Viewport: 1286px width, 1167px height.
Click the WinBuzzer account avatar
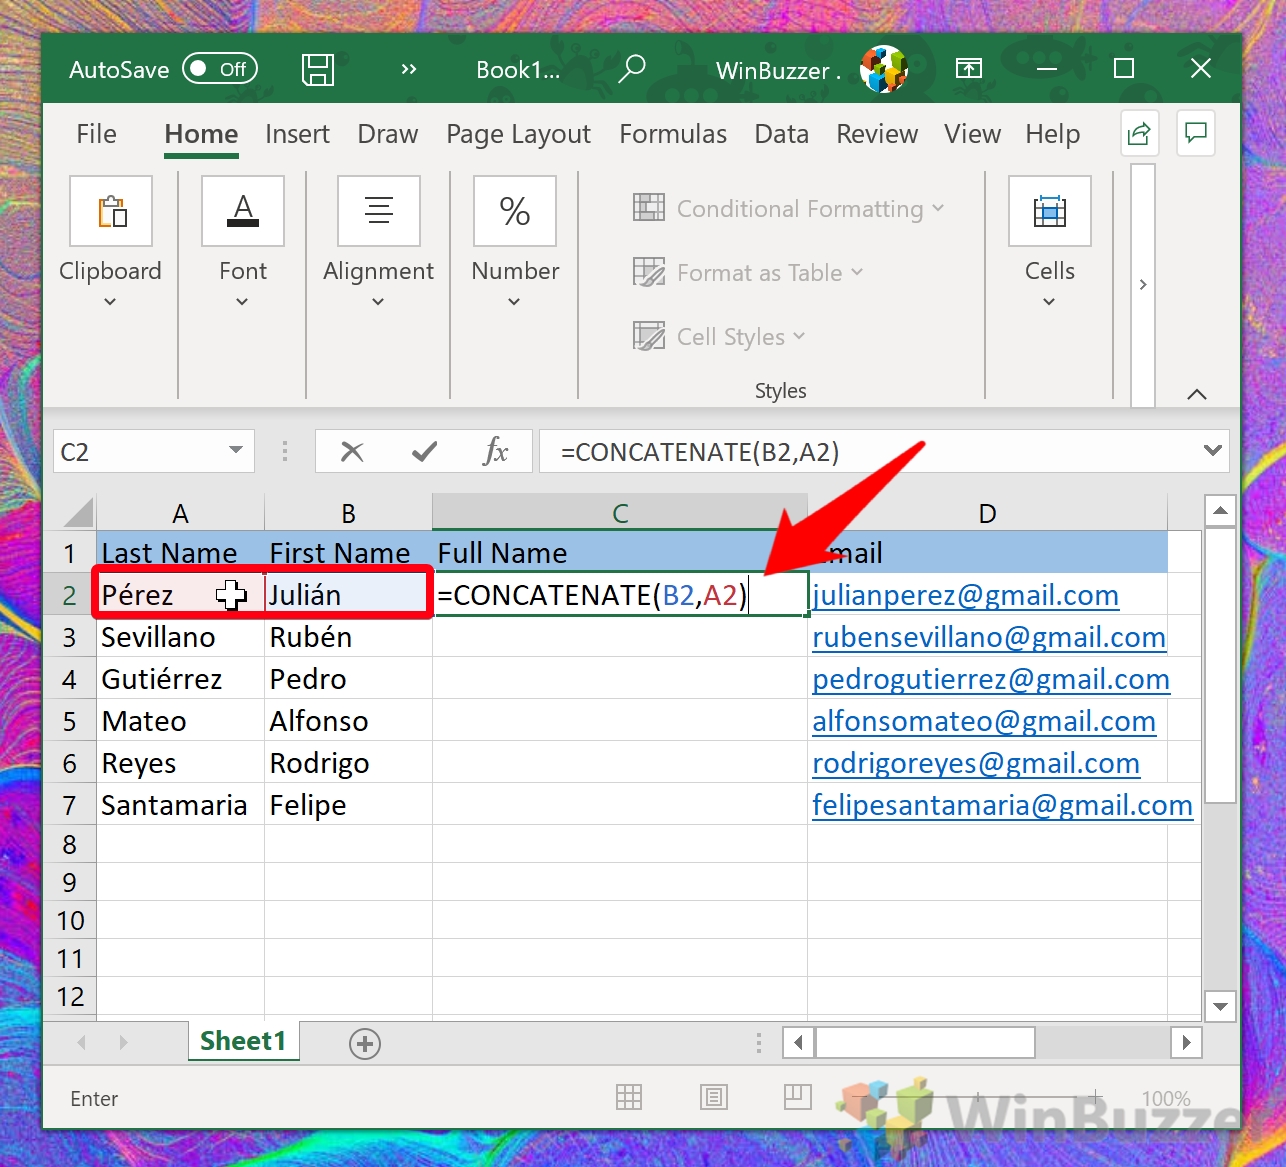click(x=883, y=69)
